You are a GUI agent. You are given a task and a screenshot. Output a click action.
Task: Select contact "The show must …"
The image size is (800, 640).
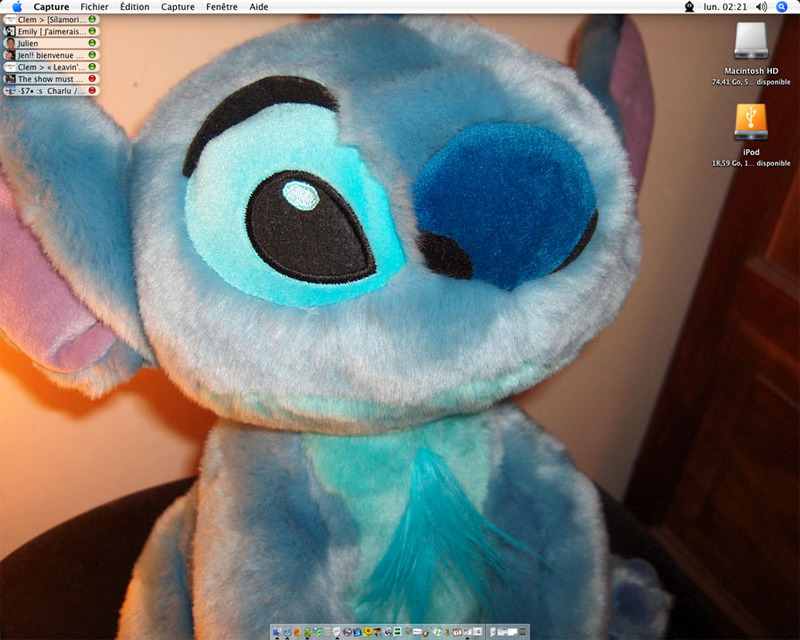tap(51, 79)
